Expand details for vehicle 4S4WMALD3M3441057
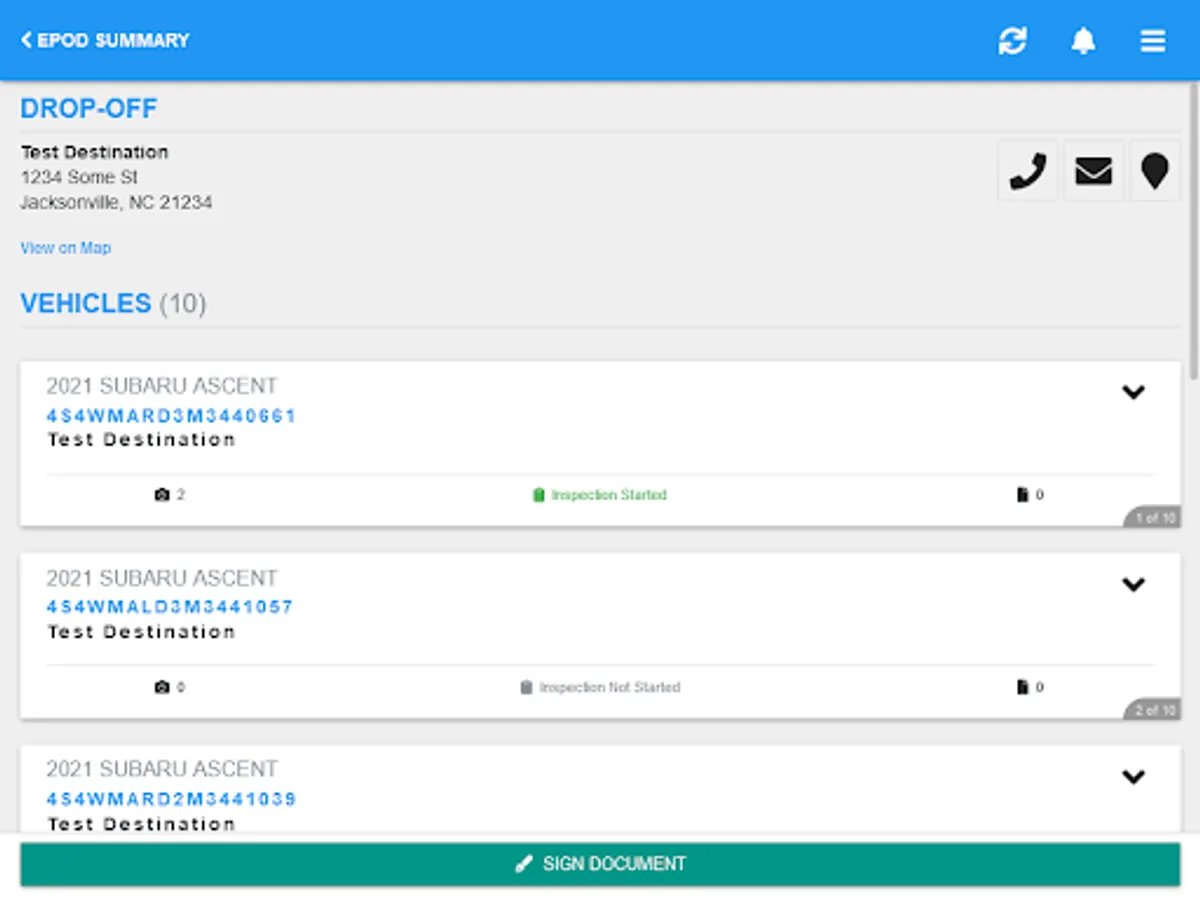This screenshot has width=1200, height=900. tap(1134, 585)
